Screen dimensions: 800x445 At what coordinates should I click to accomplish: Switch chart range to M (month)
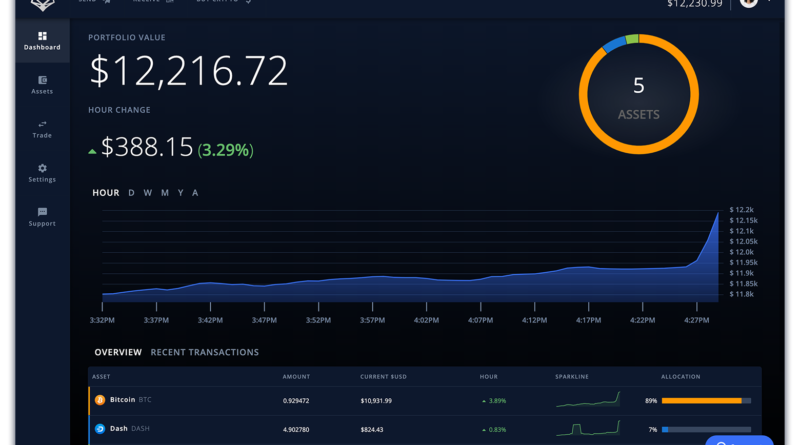click(x=164, y=193)
